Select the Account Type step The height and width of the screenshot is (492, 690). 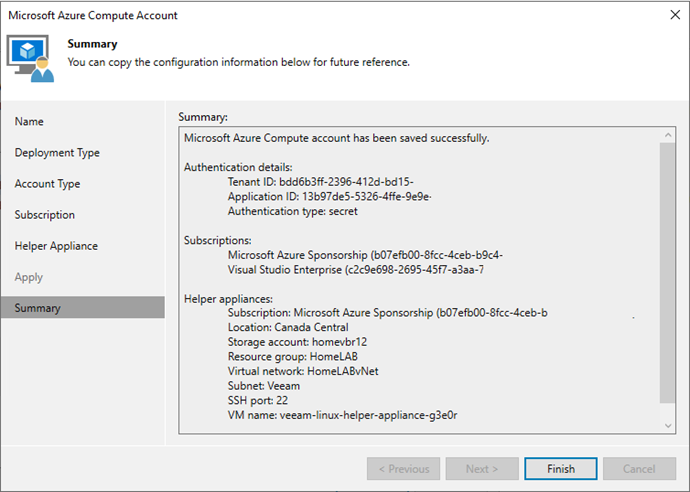pyautogui.click(x=48, y=184)
